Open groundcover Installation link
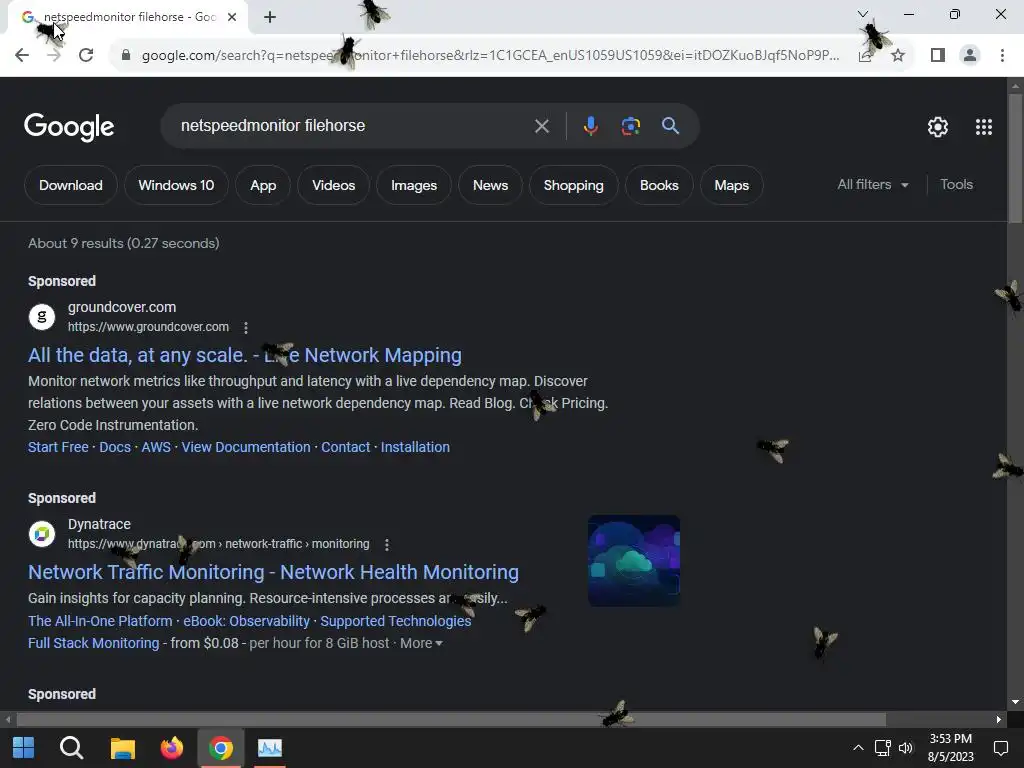Image resolution: width=1024 pixels, height=768 pixels. [415, 447]
